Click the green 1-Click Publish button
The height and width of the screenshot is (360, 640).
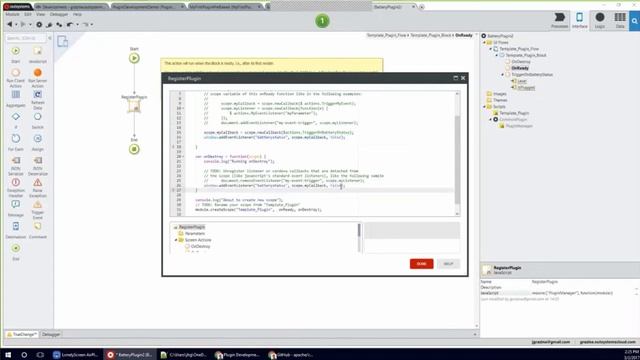(322, 21)
